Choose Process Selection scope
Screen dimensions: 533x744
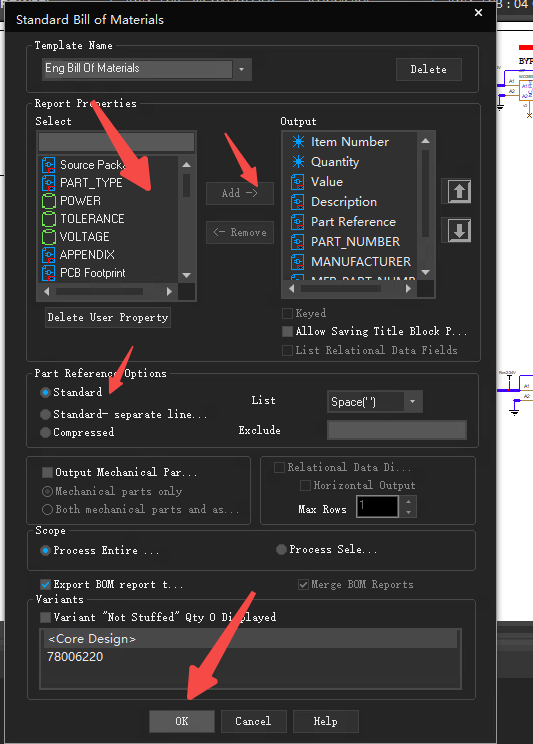coord(281,549)
